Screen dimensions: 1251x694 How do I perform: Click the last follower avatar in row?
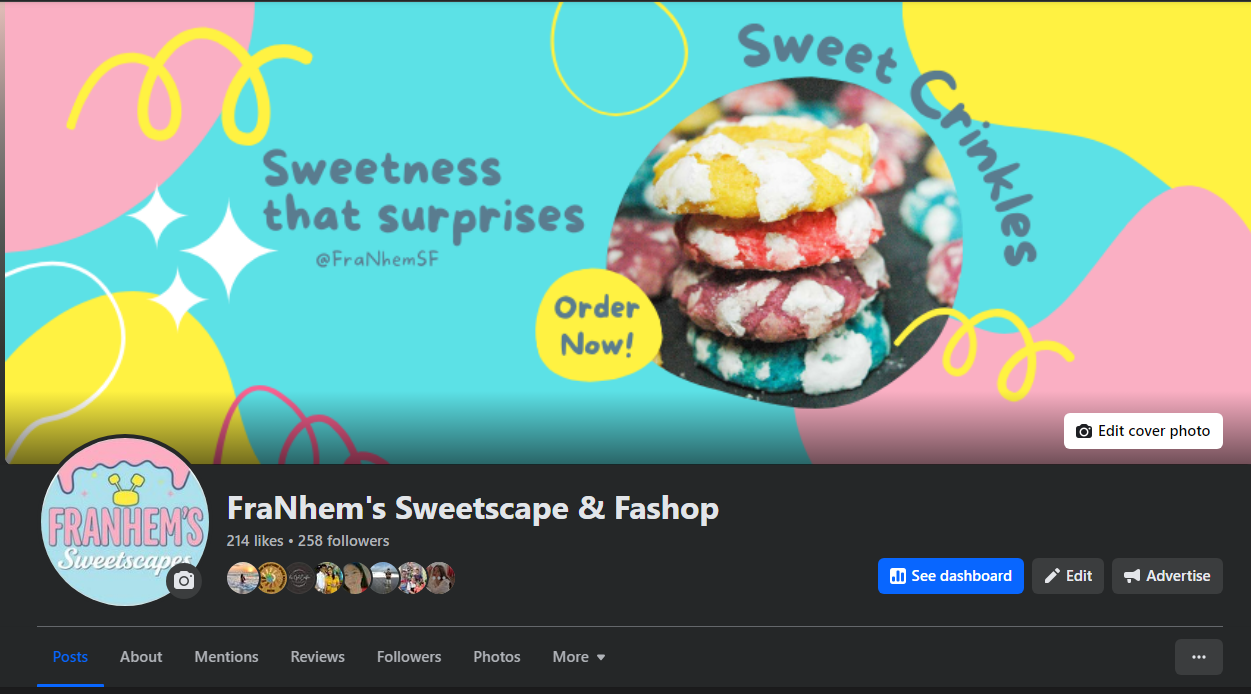[440, 578]
